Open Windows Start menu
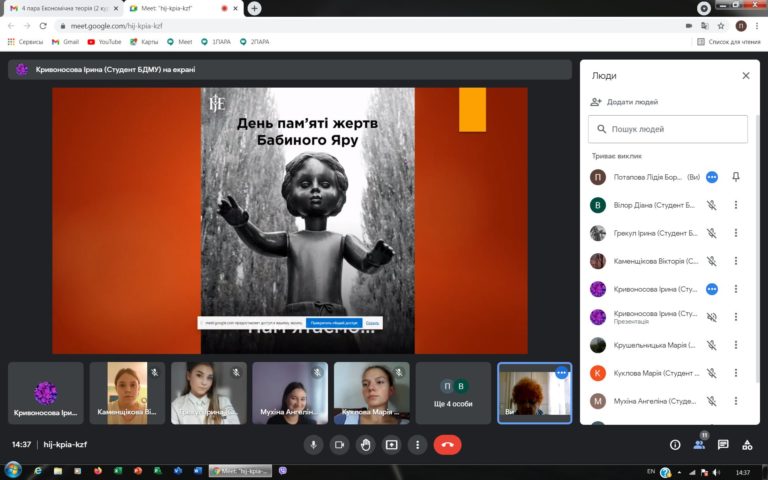768x480 pixels. point(13,471)
